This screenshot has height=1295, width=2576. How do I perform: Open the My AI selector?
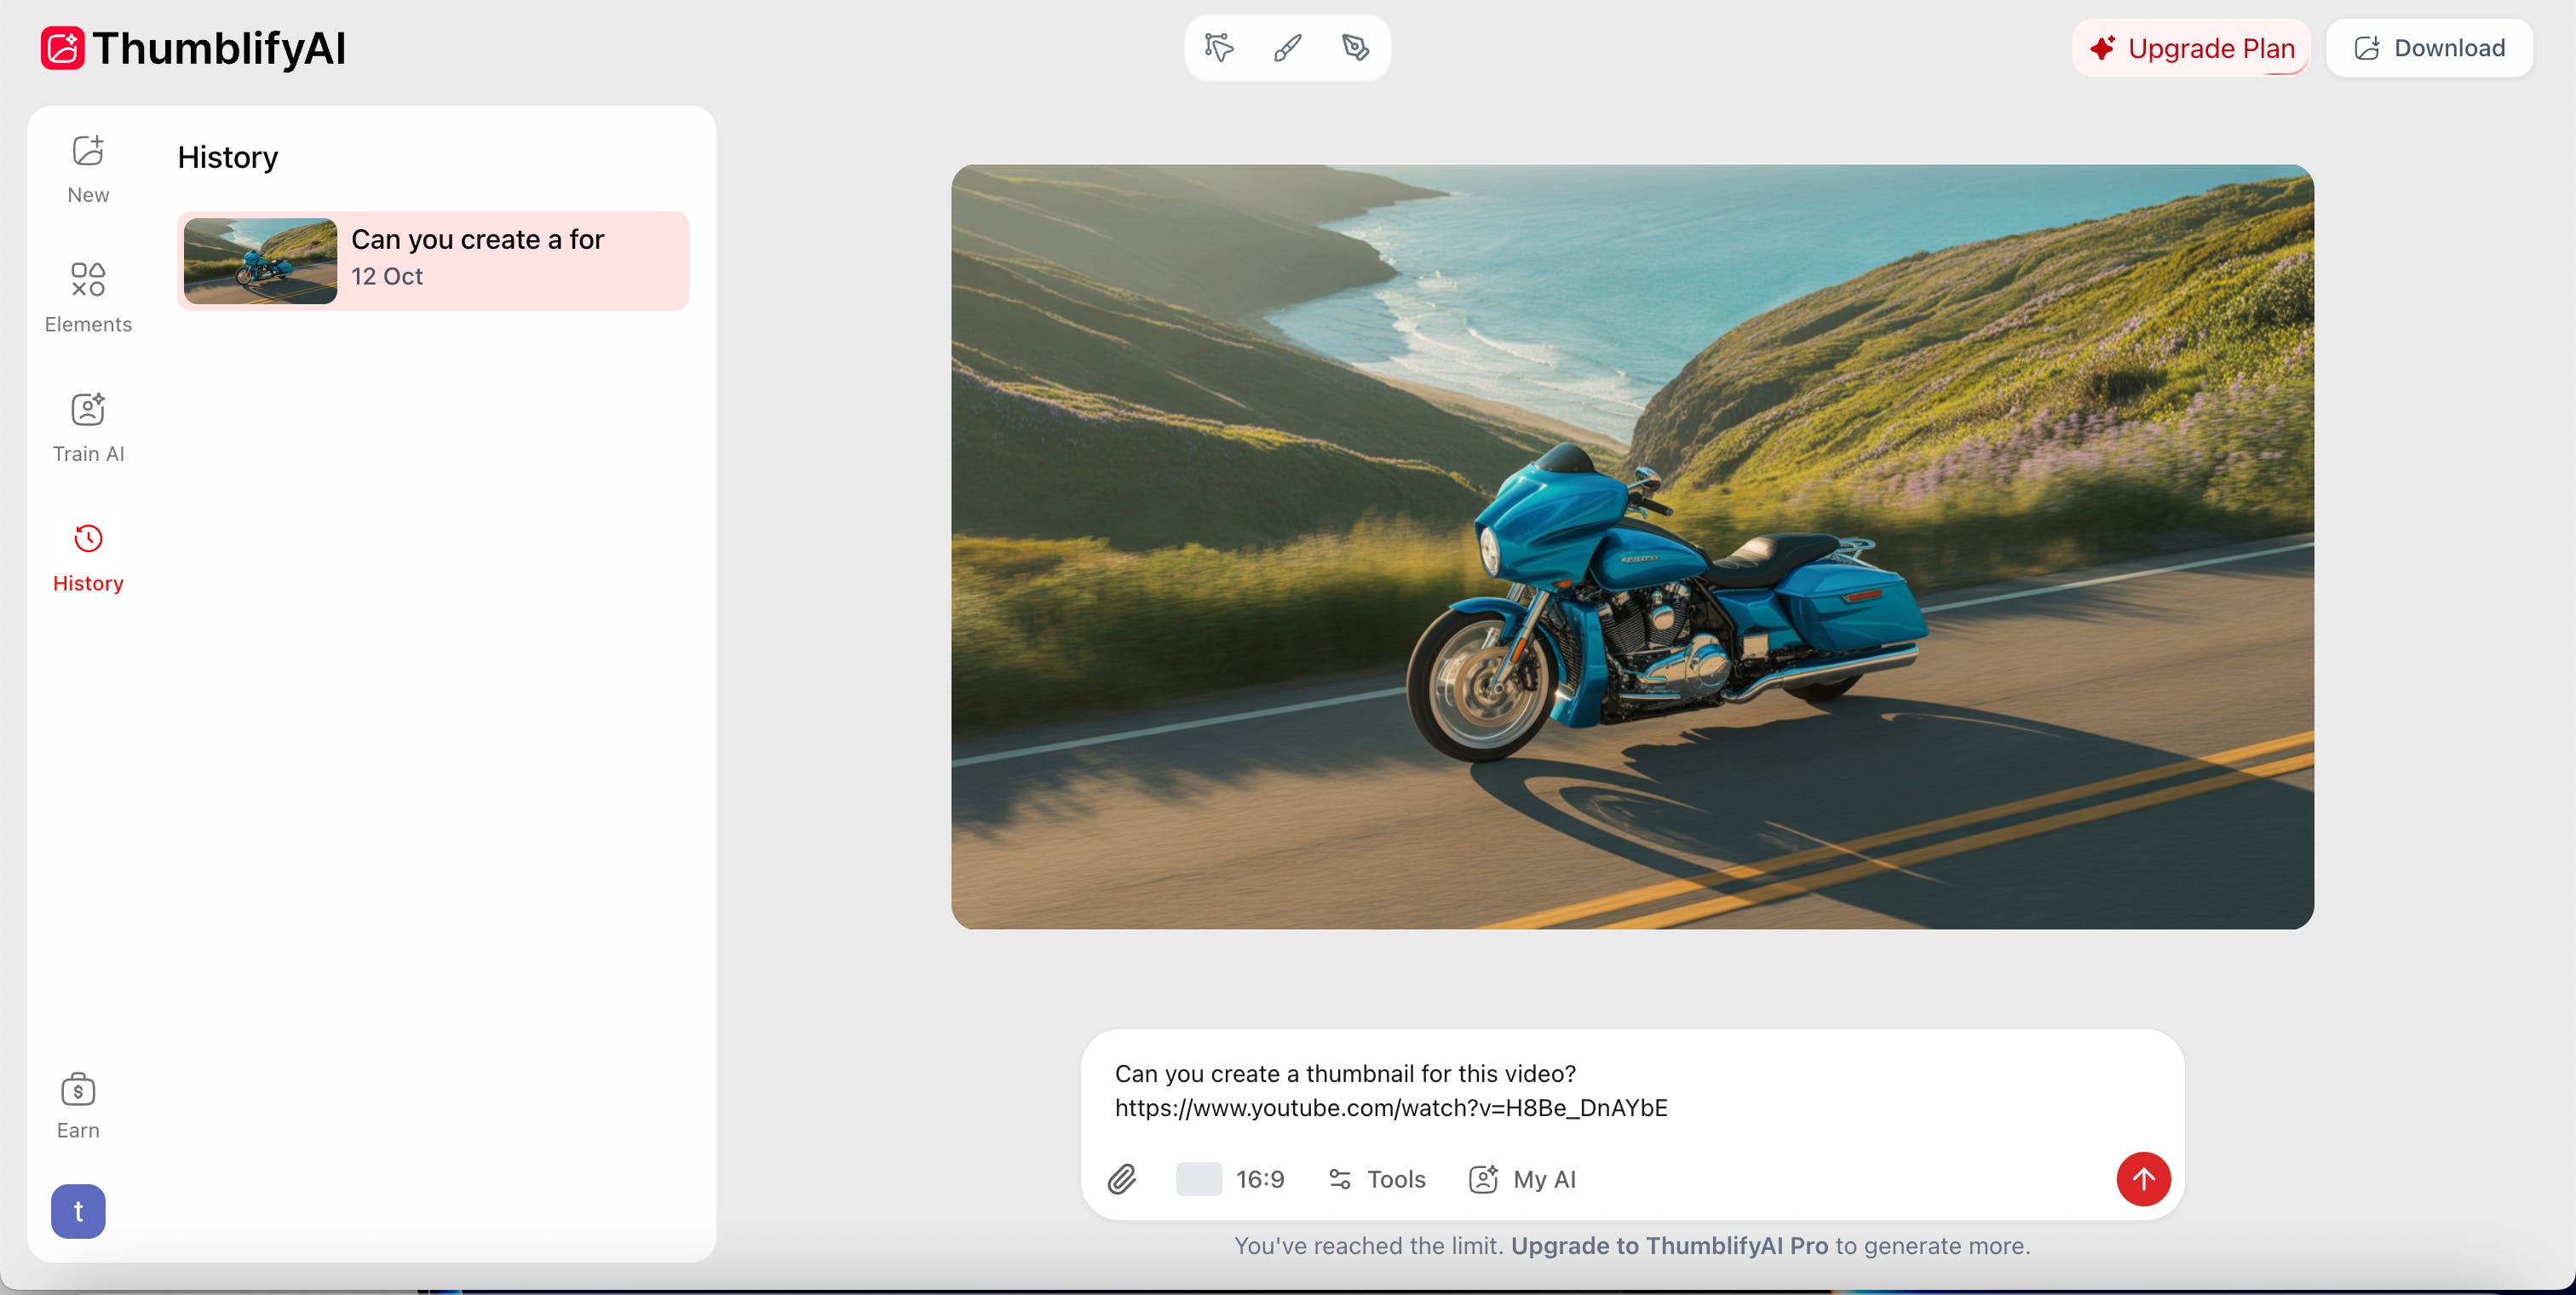tap(1522, 1179)
